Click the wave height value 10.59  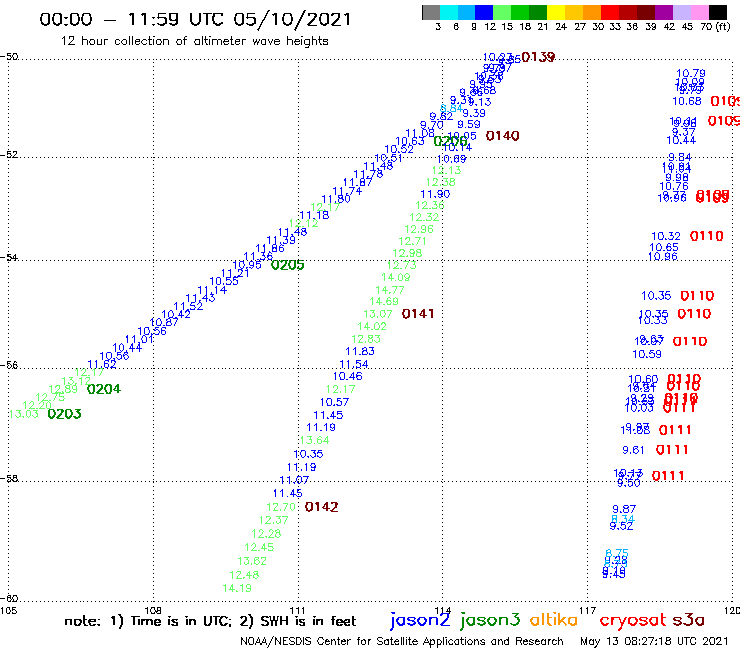coord(647,354)
